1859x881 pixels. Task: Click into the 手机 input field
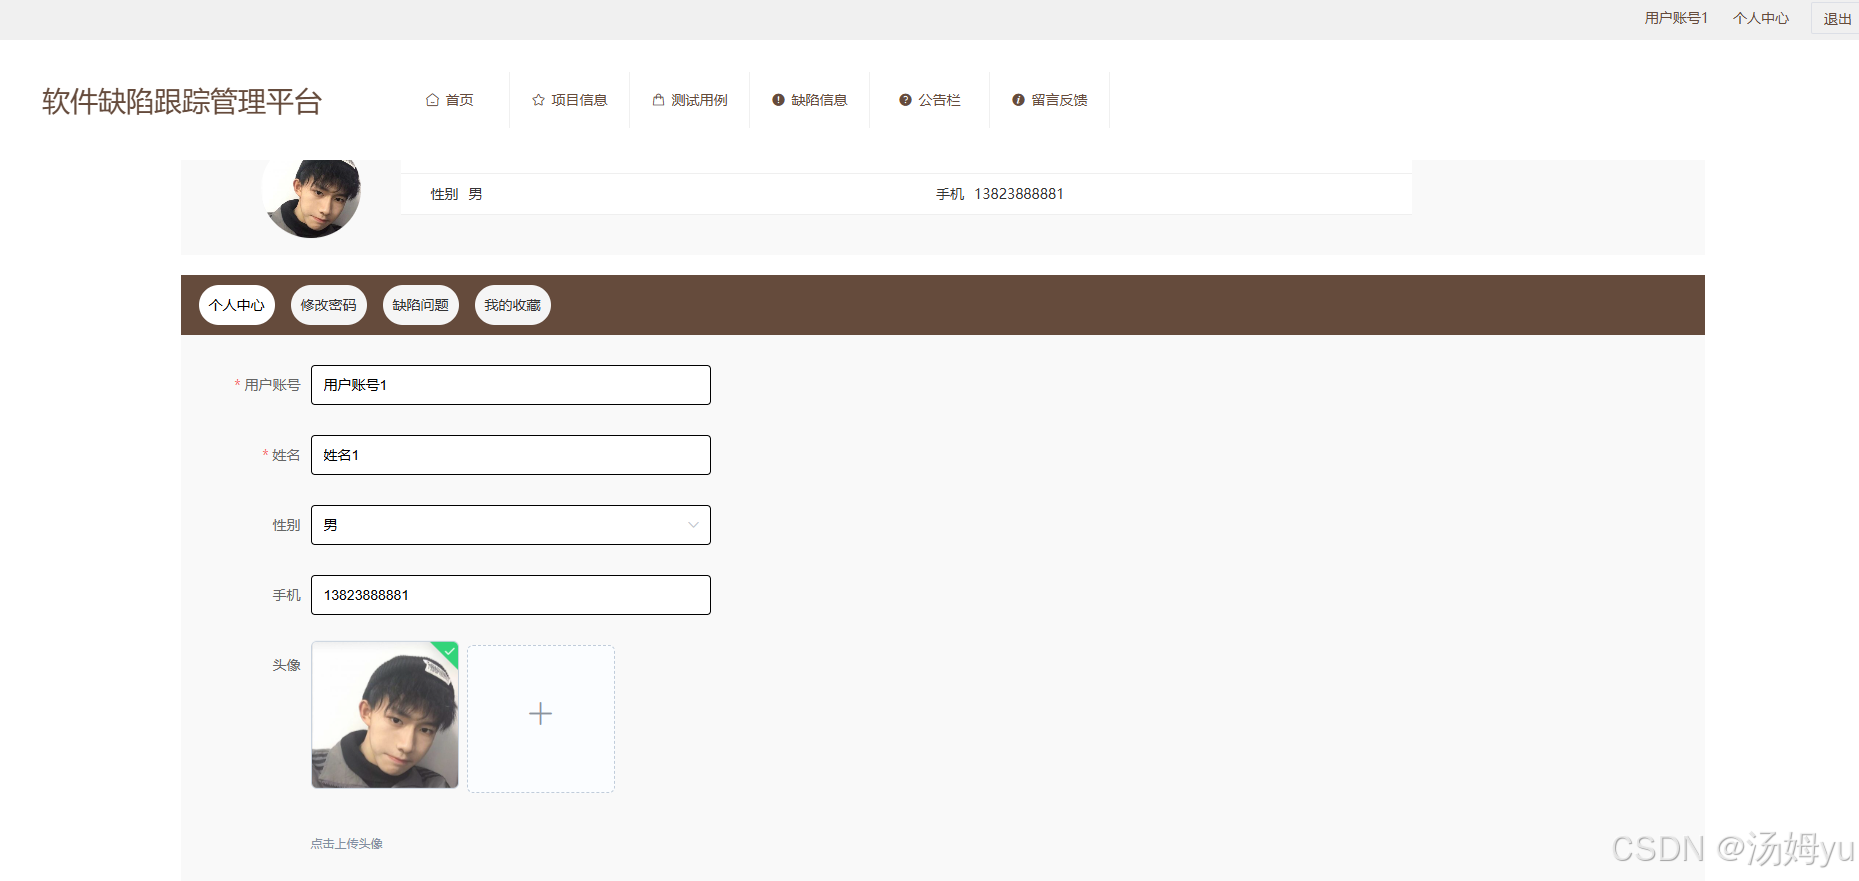511,595
